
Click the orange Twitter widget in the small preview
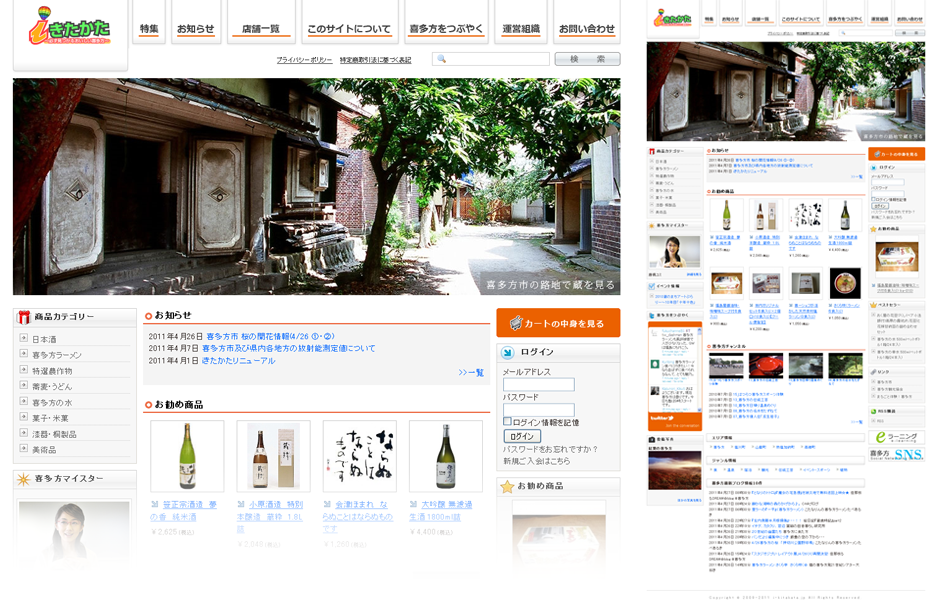pyautogui.click(x=675, y=376)
